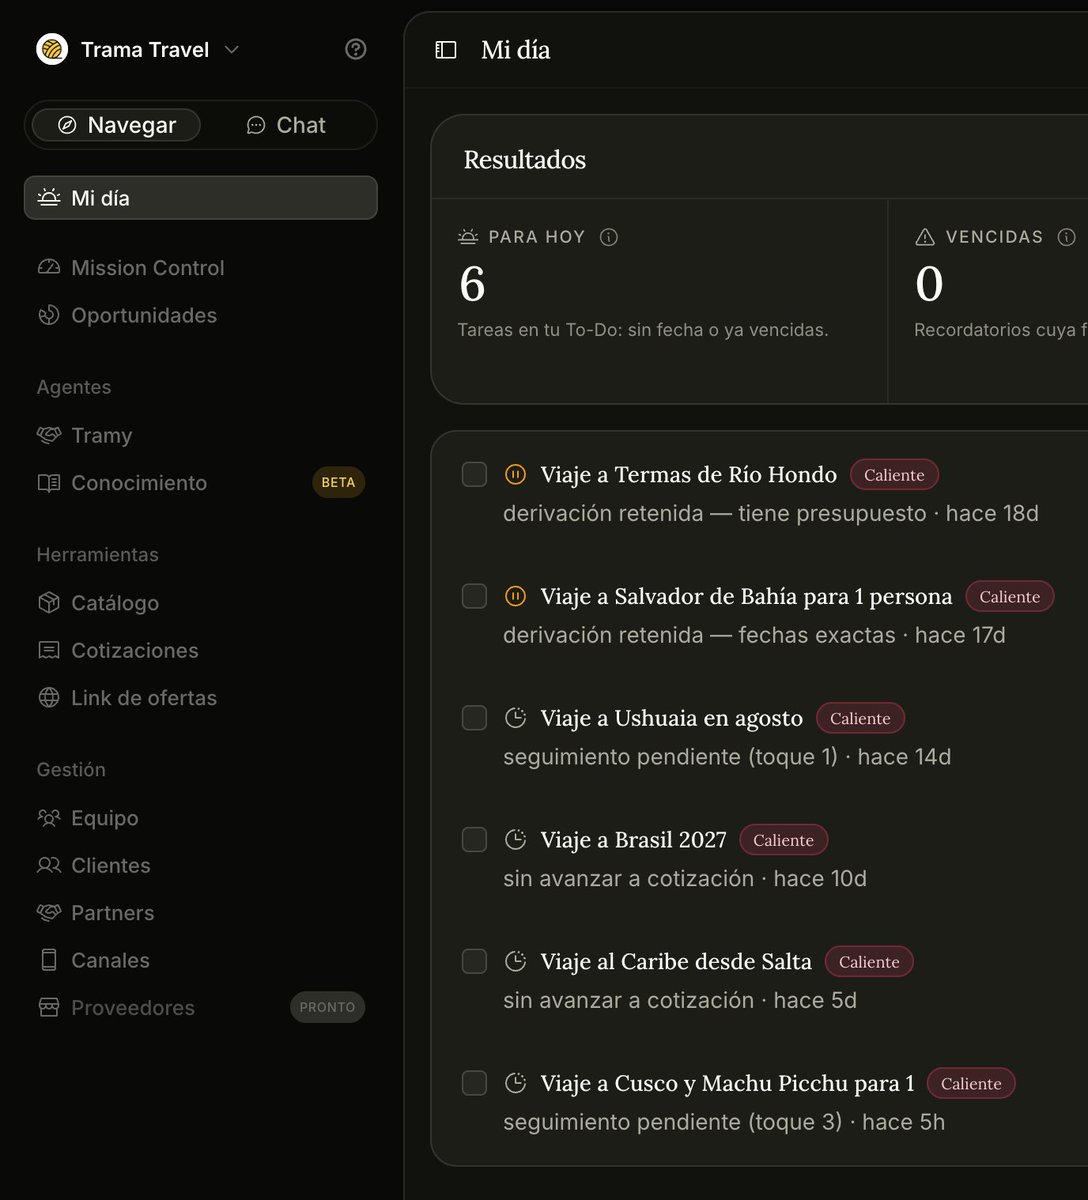Click the Canales phone icon
This screenshot has width=1088, height=1200.
pos(49,960)
